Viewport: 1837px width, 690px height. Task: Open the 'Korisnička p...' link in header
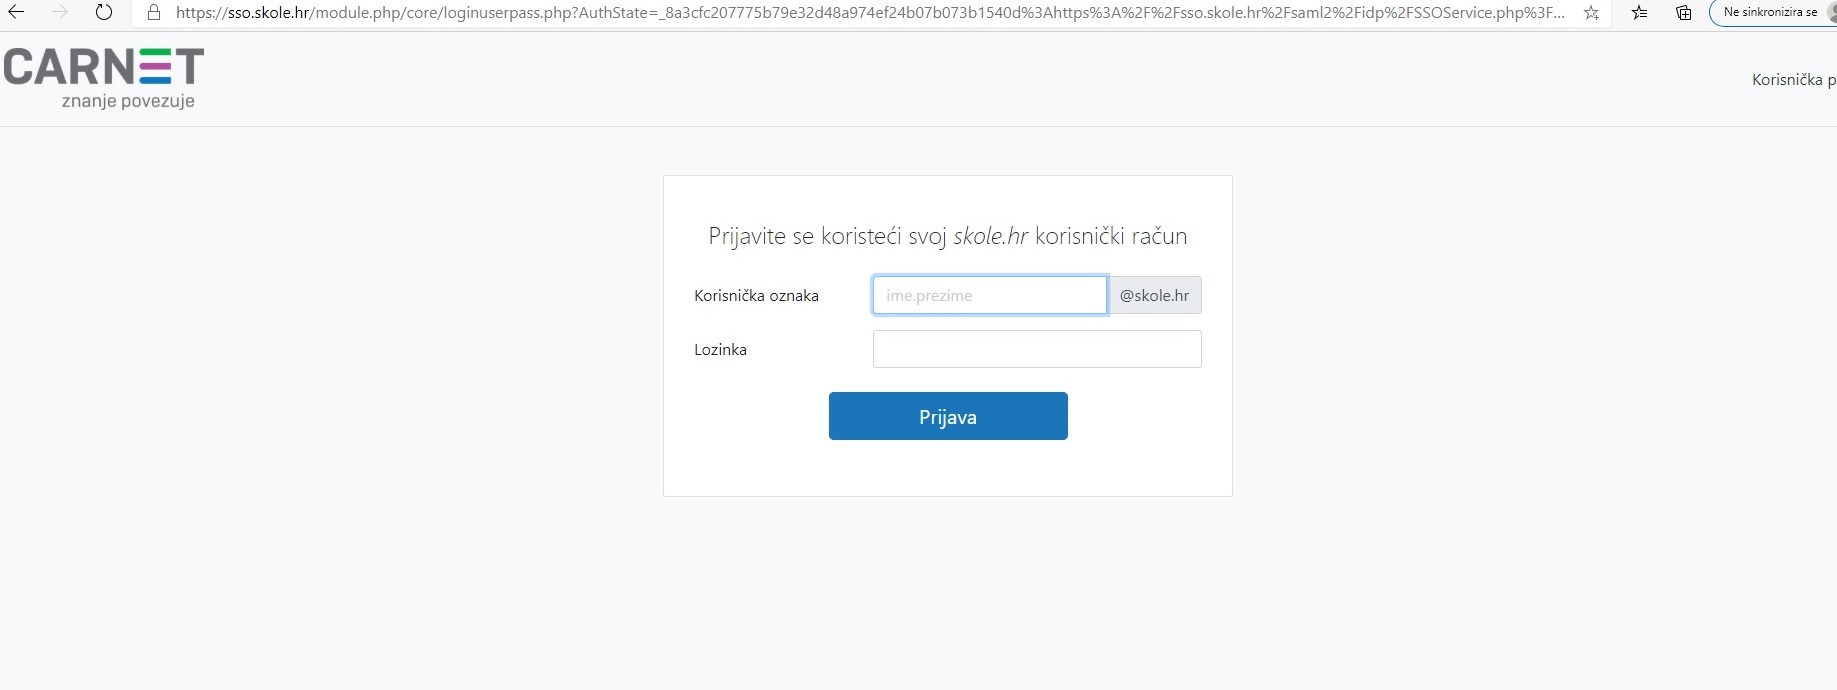pyautogui.click(x=1794, y=80)
